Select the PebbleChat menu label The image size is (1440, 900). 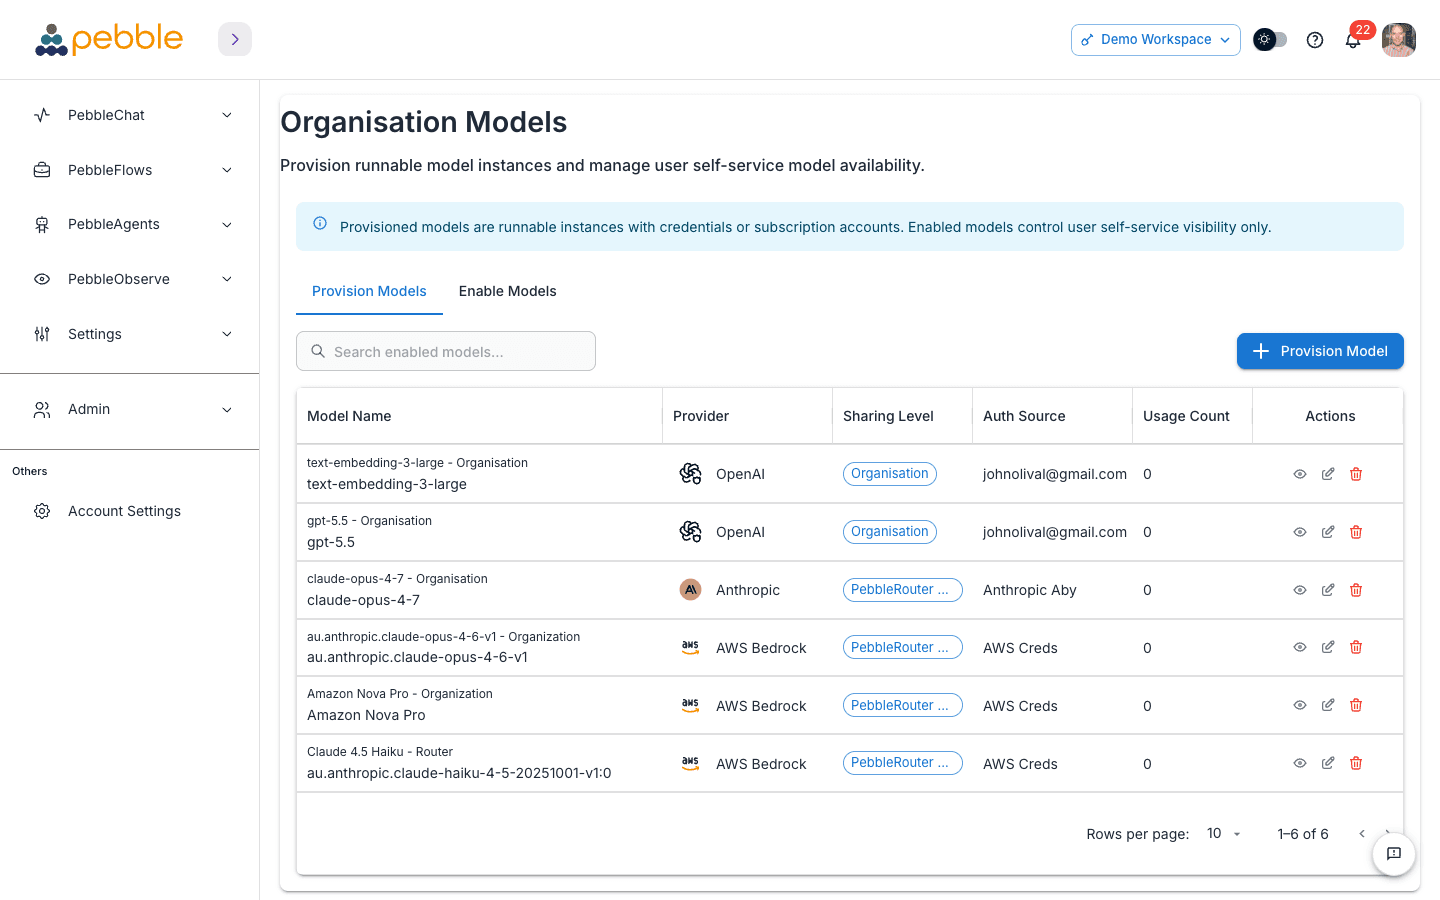[106, 115]
